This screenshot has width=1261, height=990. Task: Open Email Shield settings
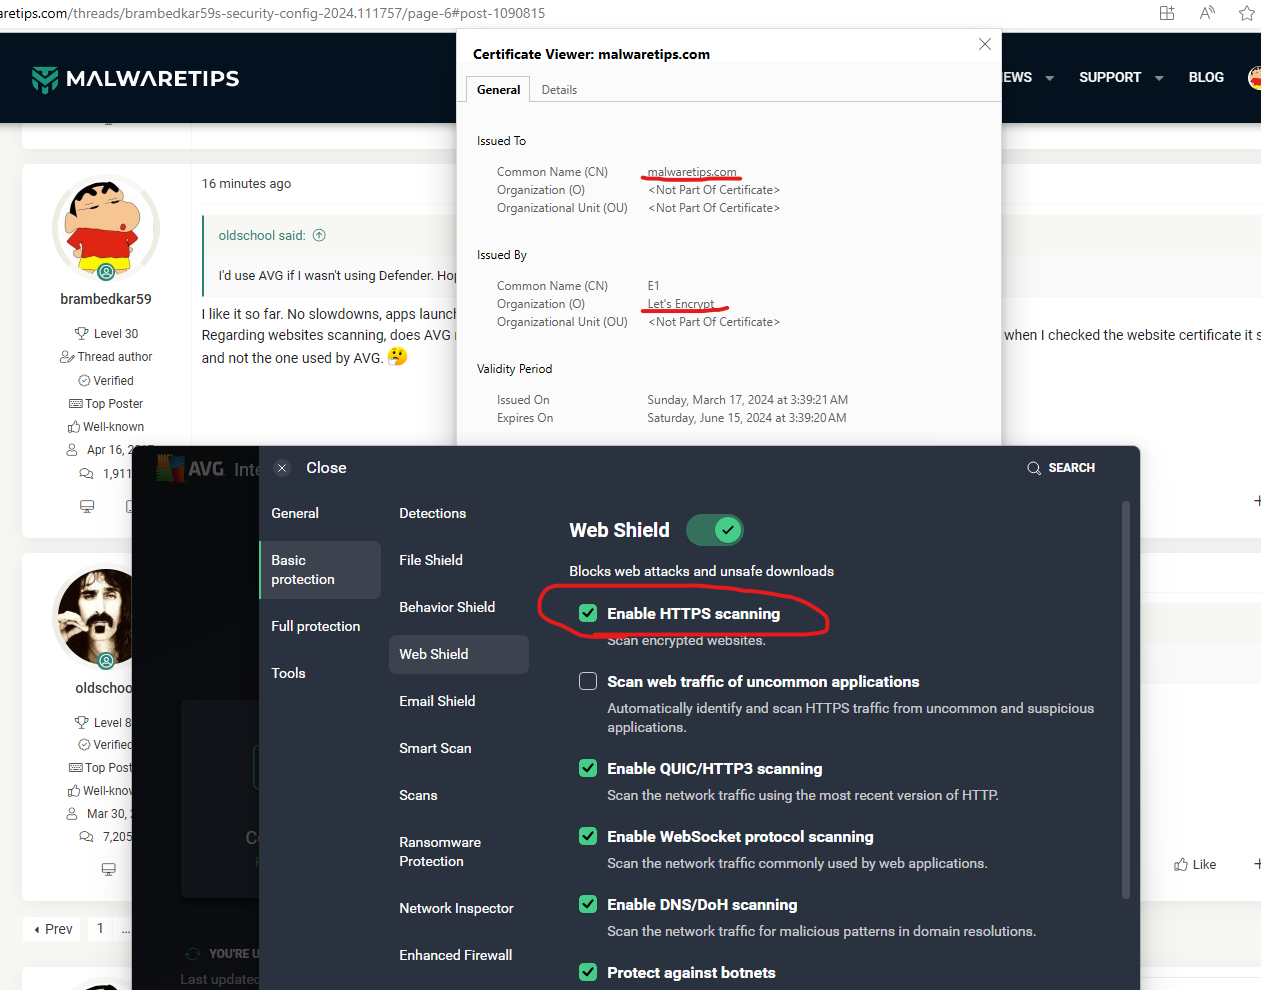click(x=437, y=701)
